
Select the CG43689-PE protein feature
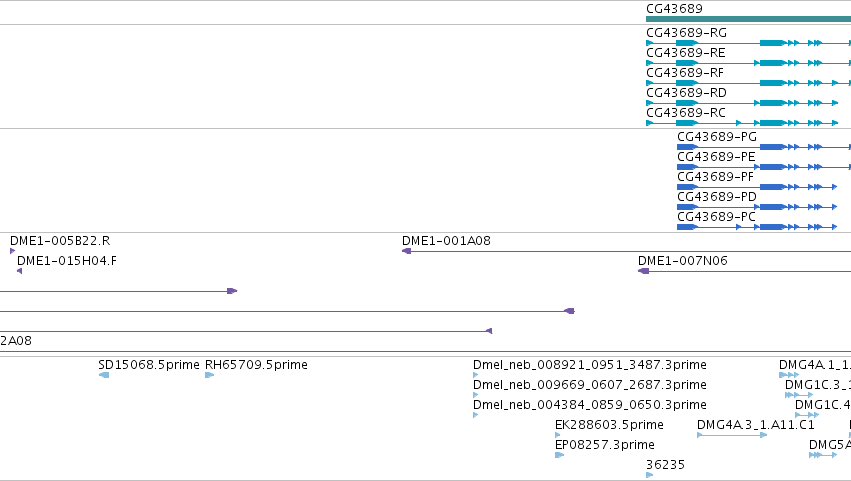764,167
